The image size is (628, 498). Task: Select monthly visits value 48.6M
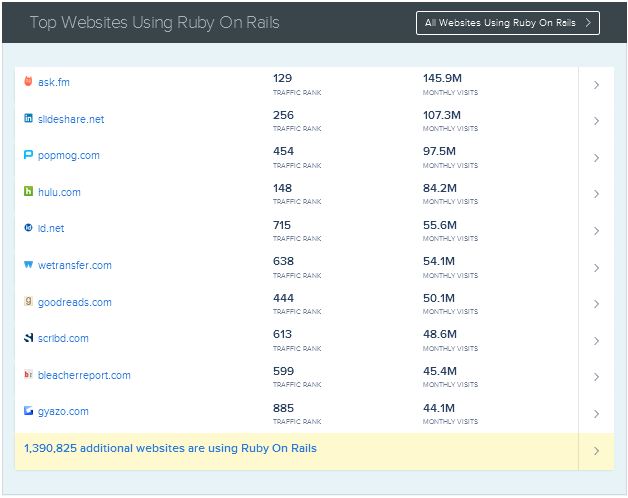440,334
